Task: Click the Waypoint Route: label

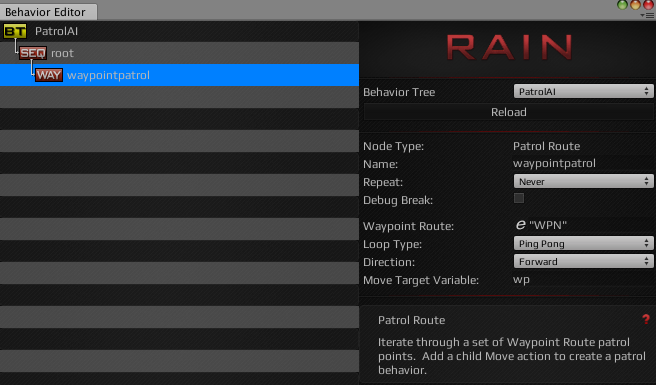Action: point(408,226)
